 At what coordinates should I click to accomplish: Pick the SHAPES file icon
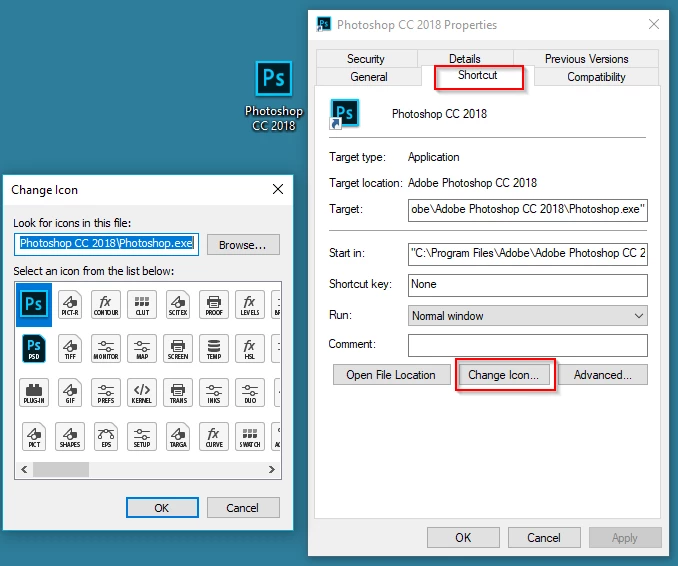(70, 437)
